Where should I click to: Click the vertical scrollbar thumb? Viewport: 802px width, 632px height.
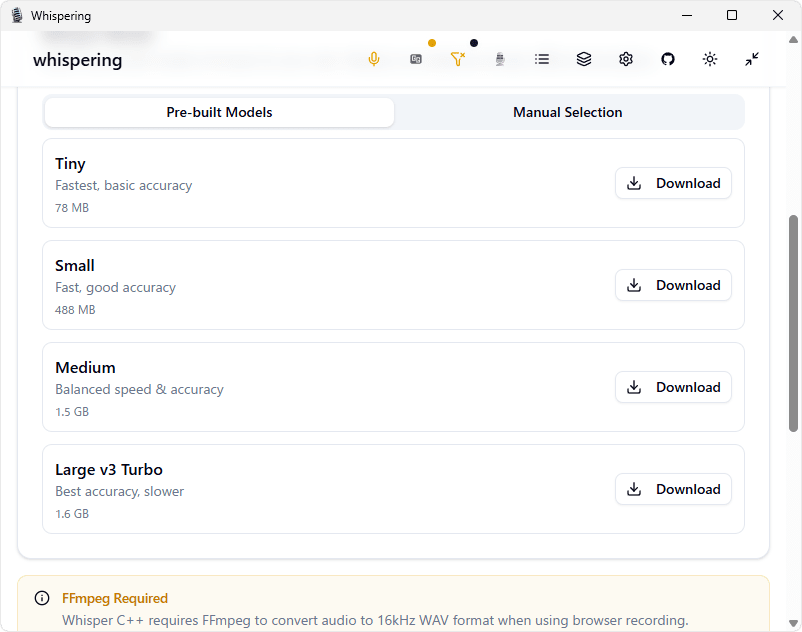coord(794,322)
